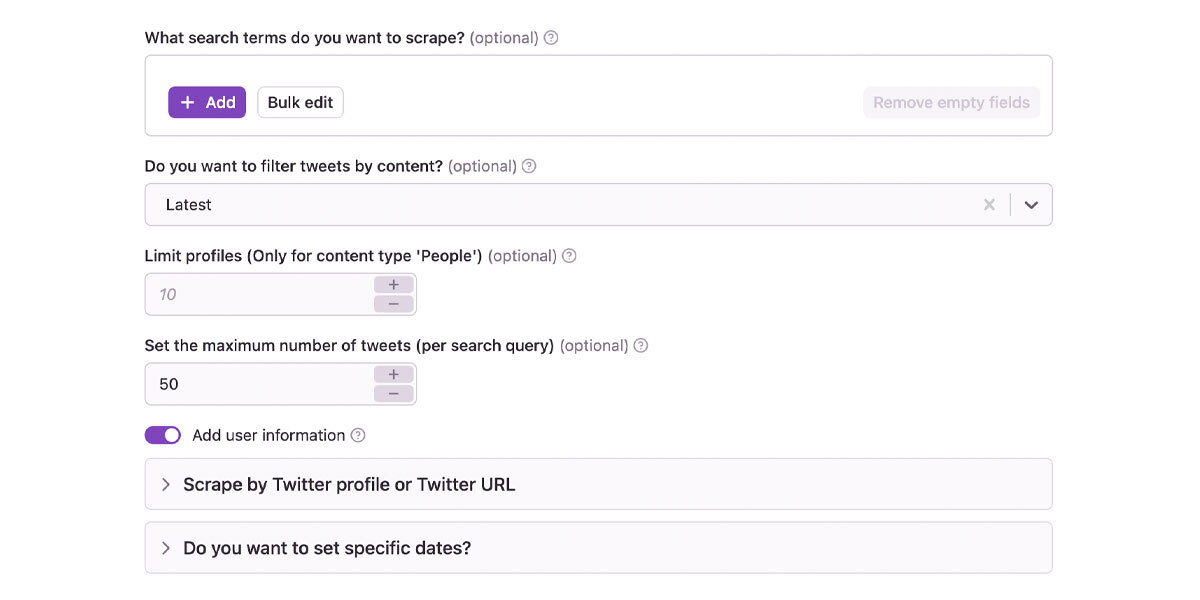Open help icon beside Add user information
Screen dimensions: 1200x600
pyautogui.click(x=358, y=435)
